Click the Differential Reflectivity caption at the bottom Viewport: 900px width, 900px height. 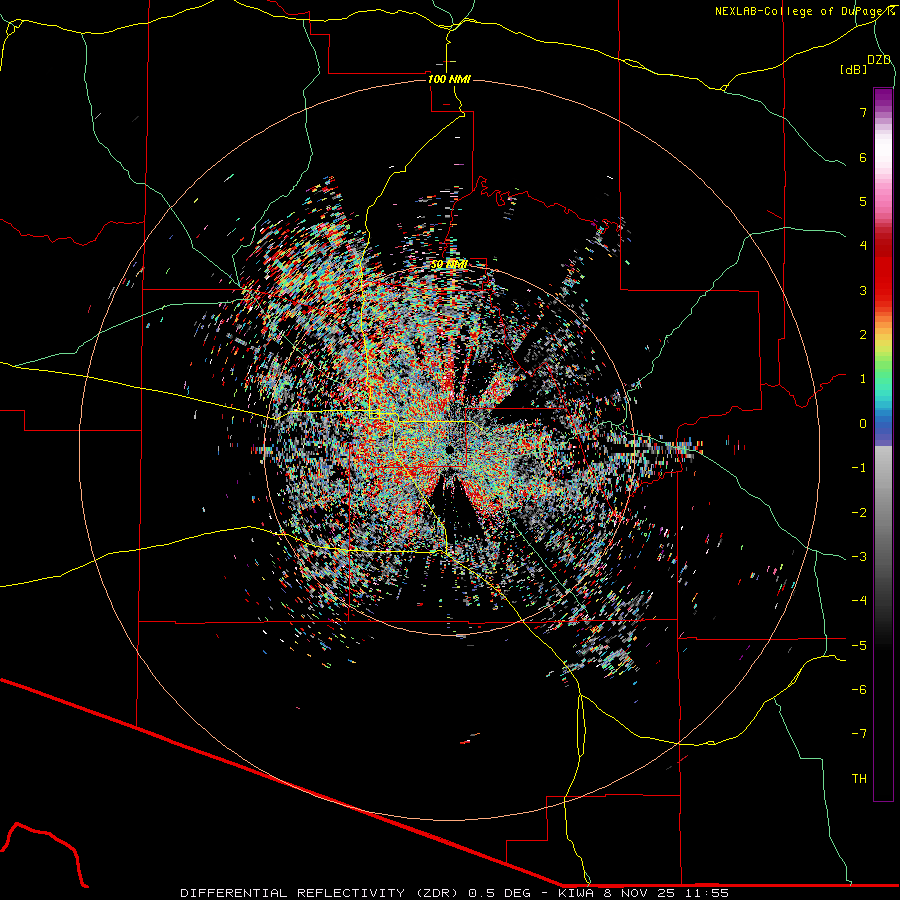coord(454,893)
